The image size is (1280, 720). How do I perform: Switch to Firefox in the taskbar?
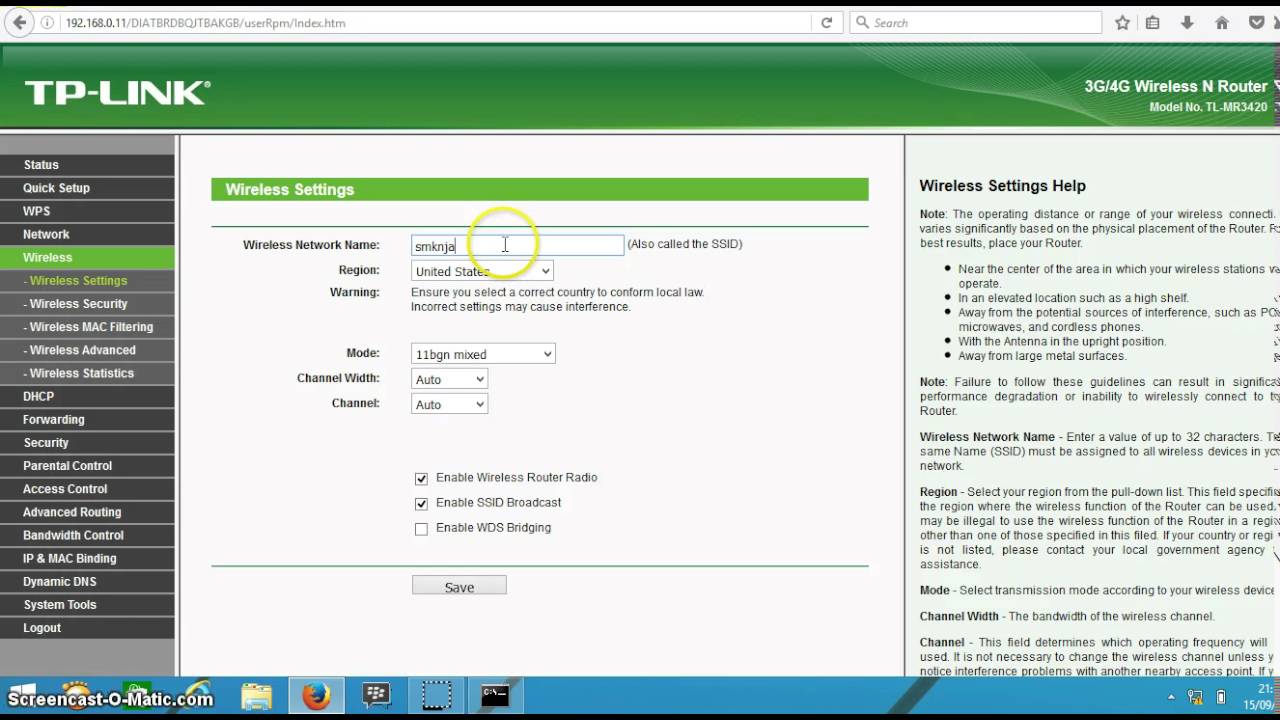click(316, 696)
